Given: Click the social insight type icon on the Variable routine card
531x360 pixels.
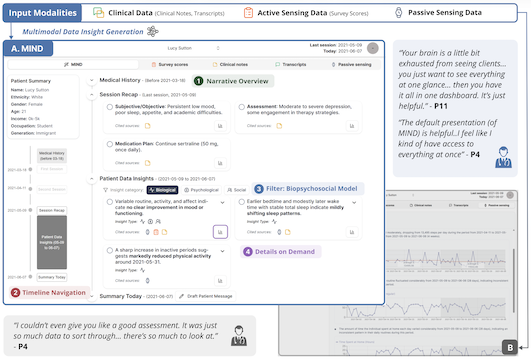Looking at the screenshot, I should tap(158, 221).
